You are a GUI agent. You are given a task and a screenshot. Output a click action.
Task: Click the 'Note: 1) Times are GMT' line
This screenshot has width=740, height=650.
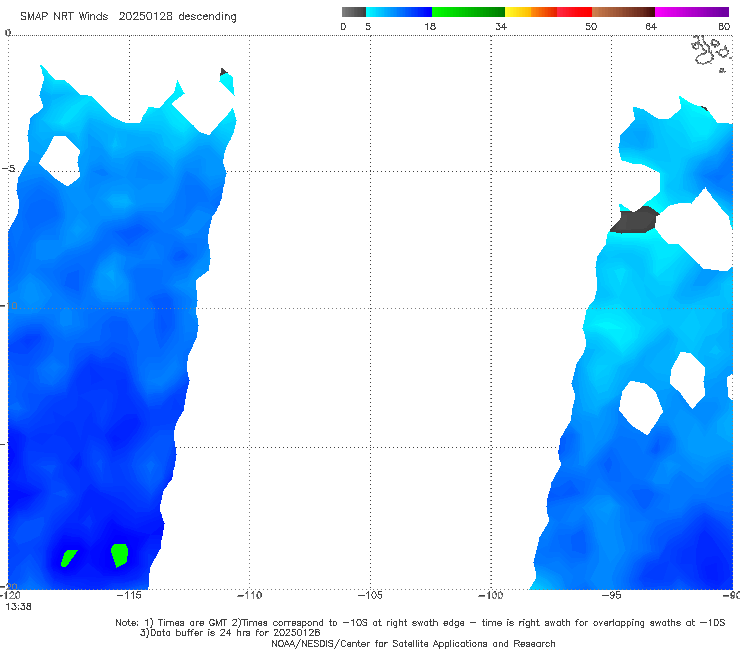[x=420, y=623]
